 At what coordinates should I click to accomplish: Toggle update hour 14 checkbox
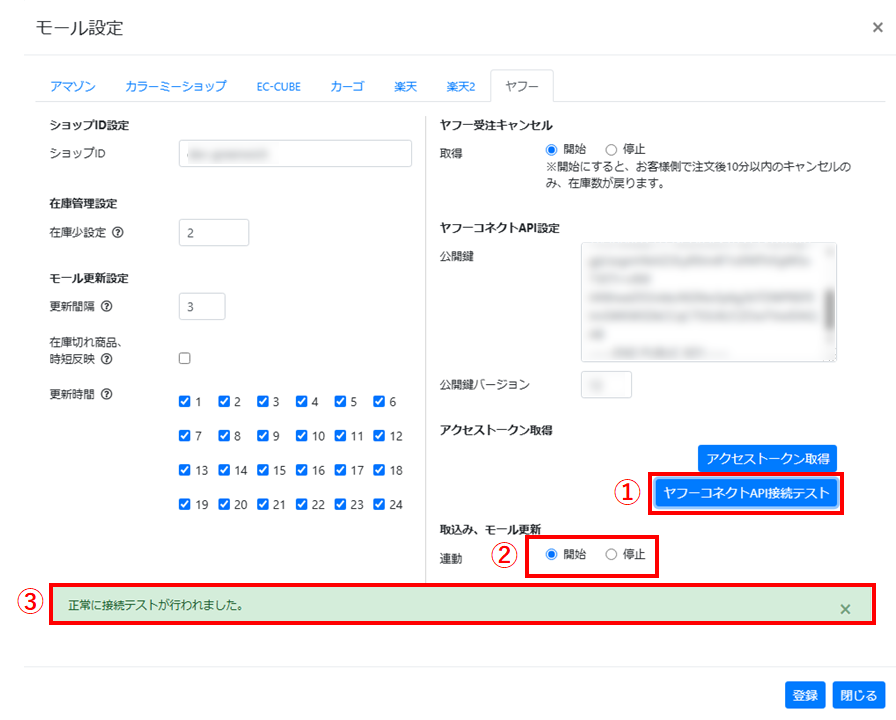224,470
